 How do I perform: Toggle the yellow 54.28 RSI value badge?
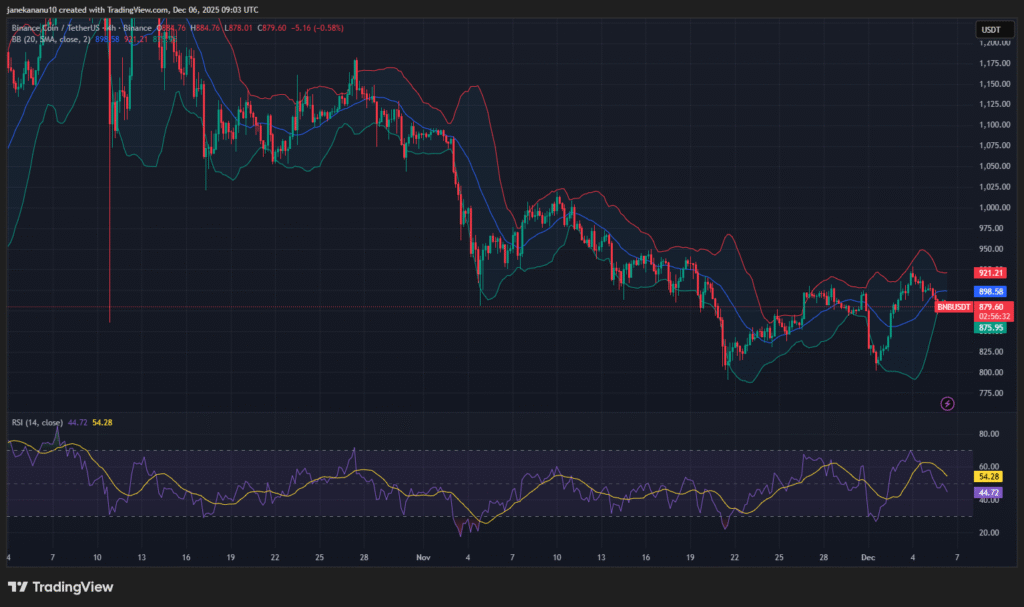point(988,478)
